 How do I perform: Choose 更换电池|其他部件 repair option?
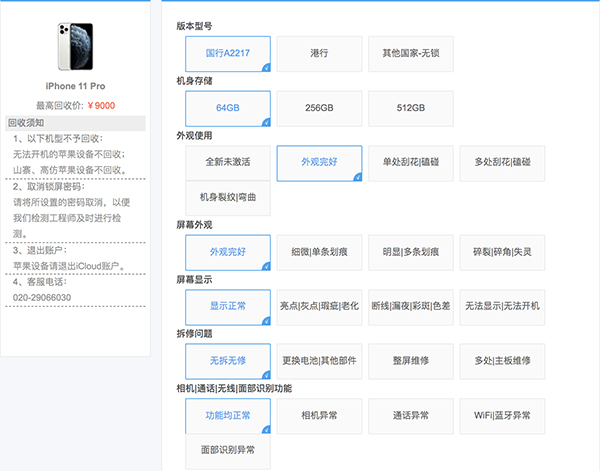[319, 362]
